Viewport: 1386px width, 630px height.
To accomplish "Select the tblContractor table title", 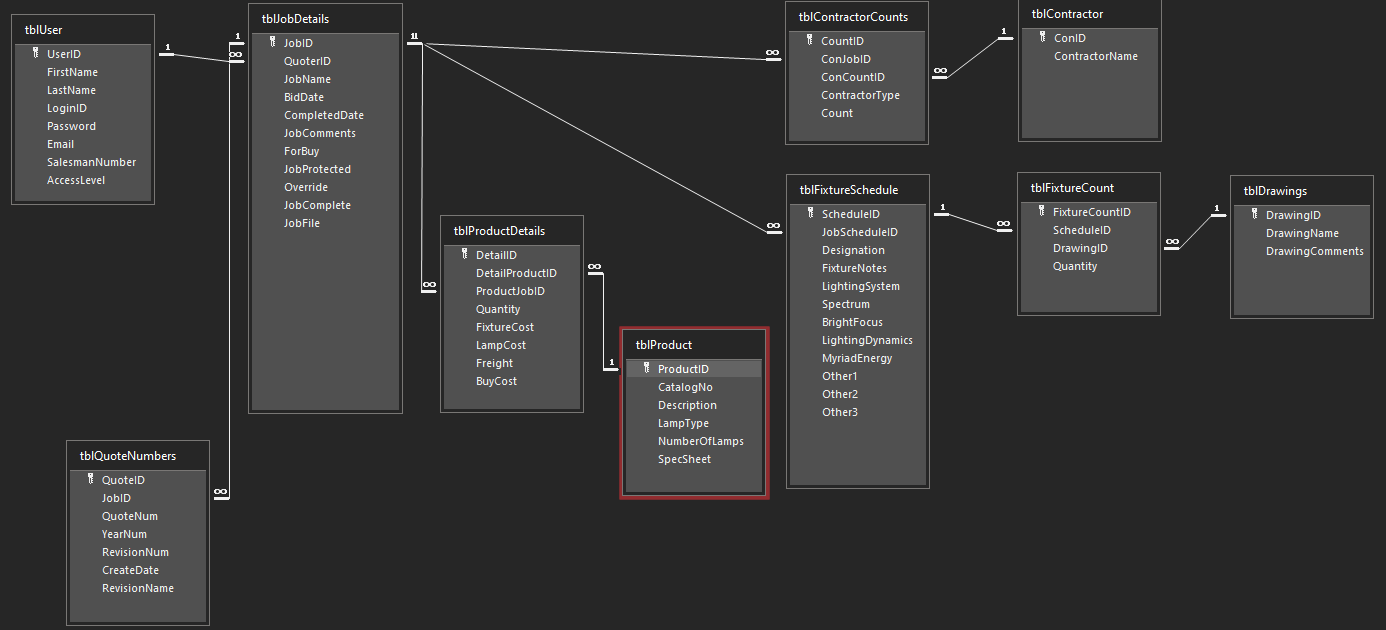I will coord(1067,14).
